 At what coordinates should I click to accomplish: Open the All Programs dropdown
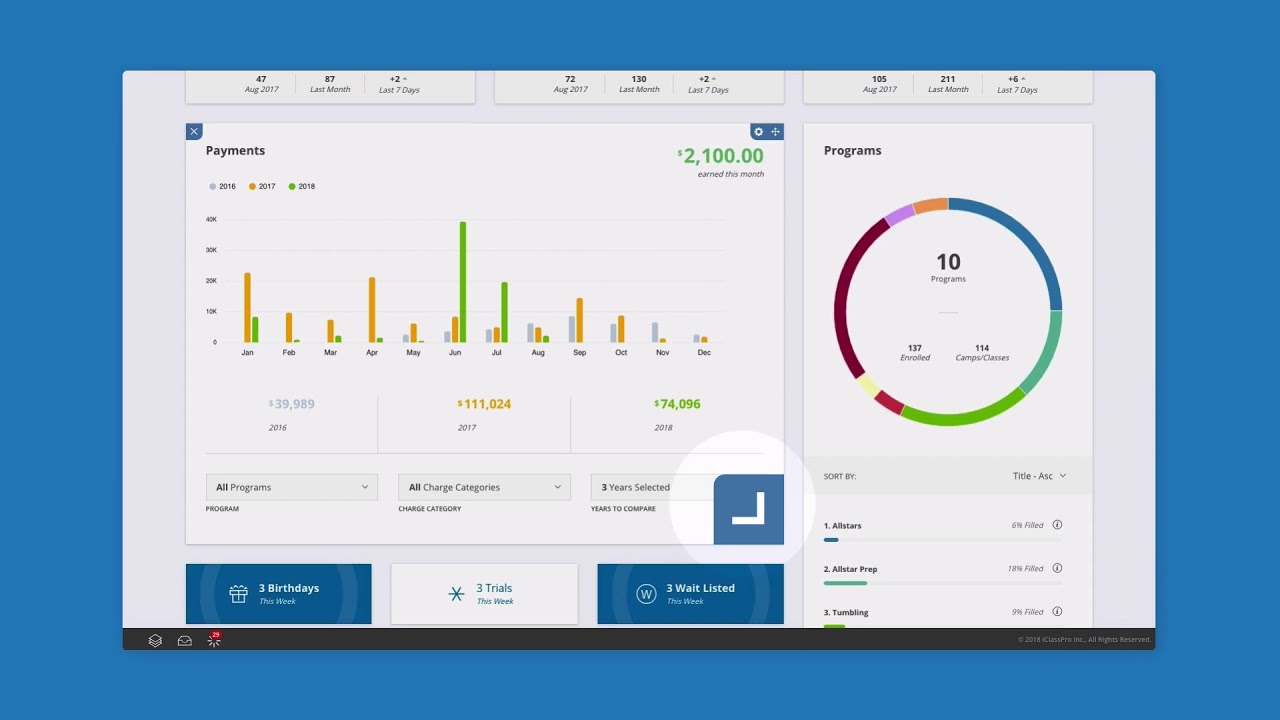coord(292,487)
